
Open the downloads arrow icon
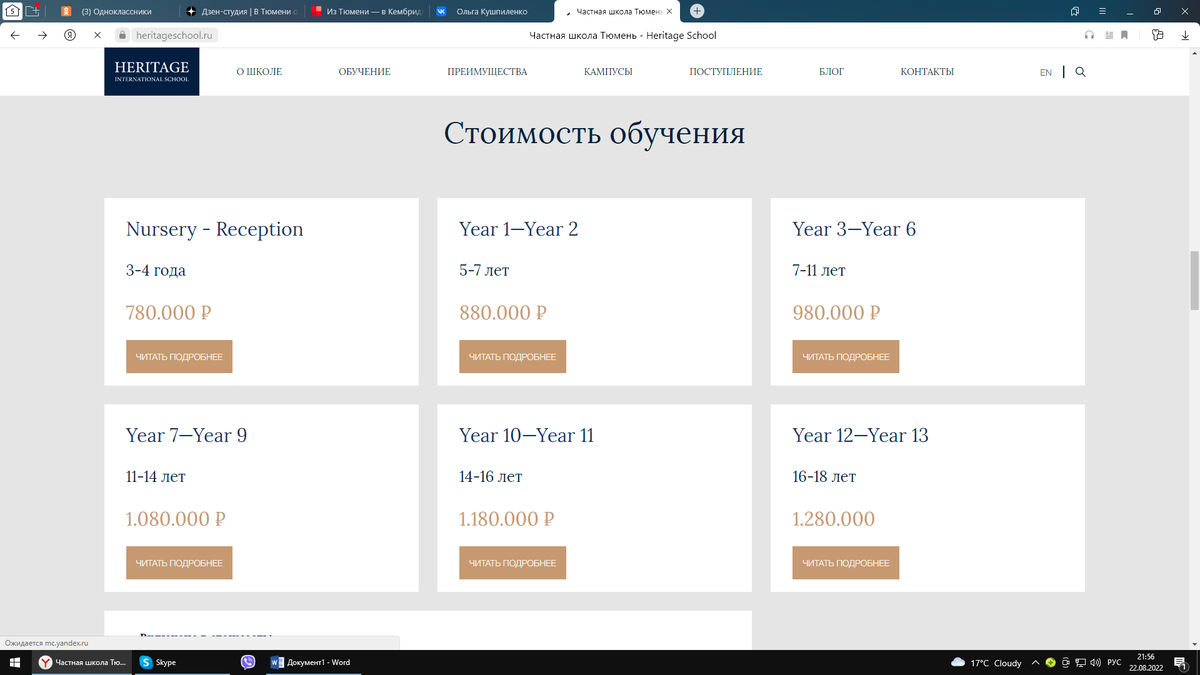[1184, 35]
